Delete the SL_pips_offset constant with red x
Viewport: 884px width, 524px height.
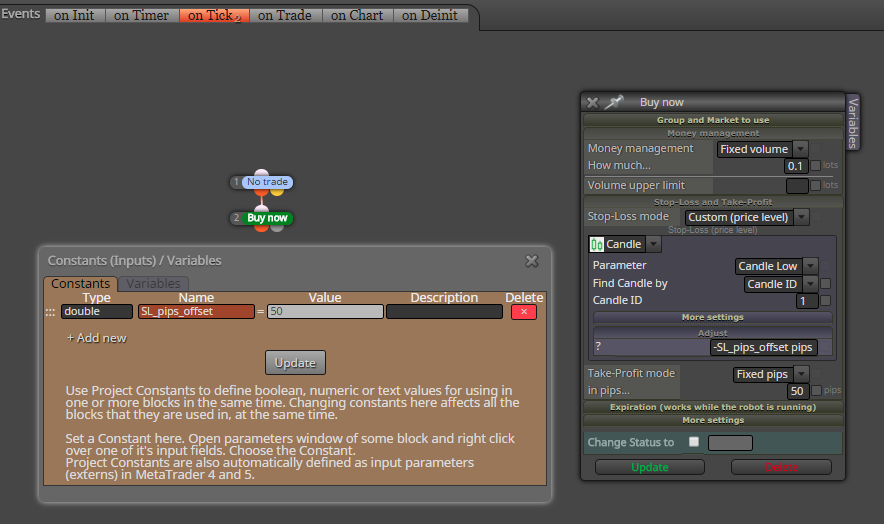(524, 312)
